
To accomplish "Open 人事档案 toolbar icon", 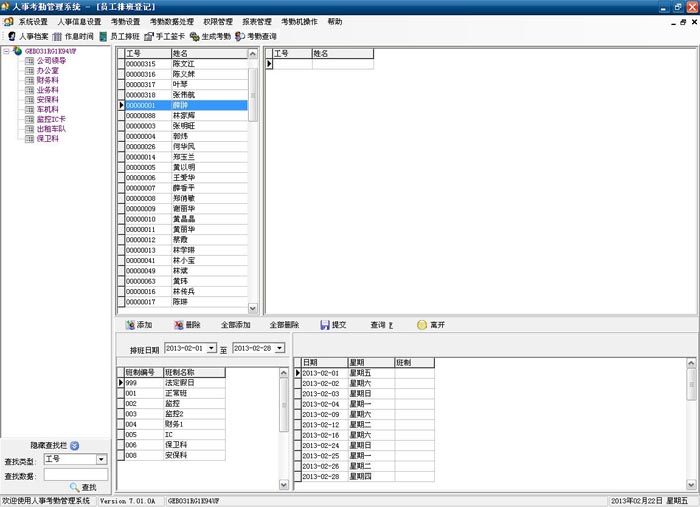I will point(27,36).
